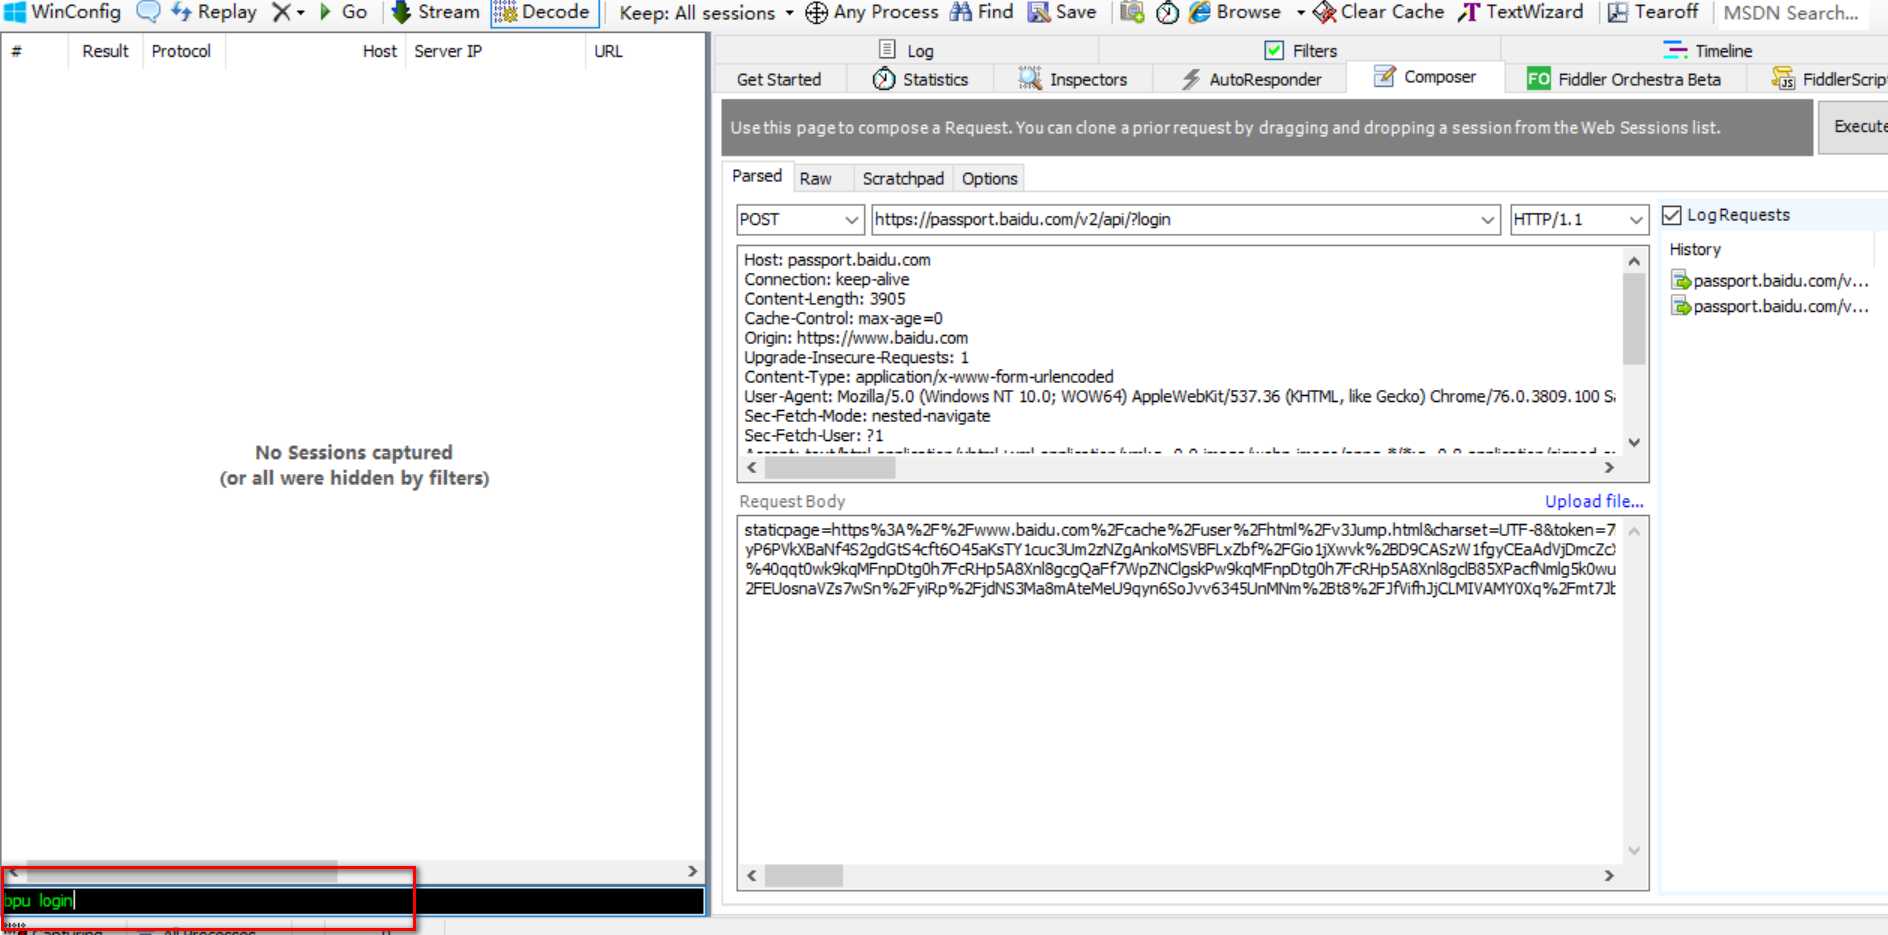Save sessions using Save toolbar button

[x=1062, y=12]
